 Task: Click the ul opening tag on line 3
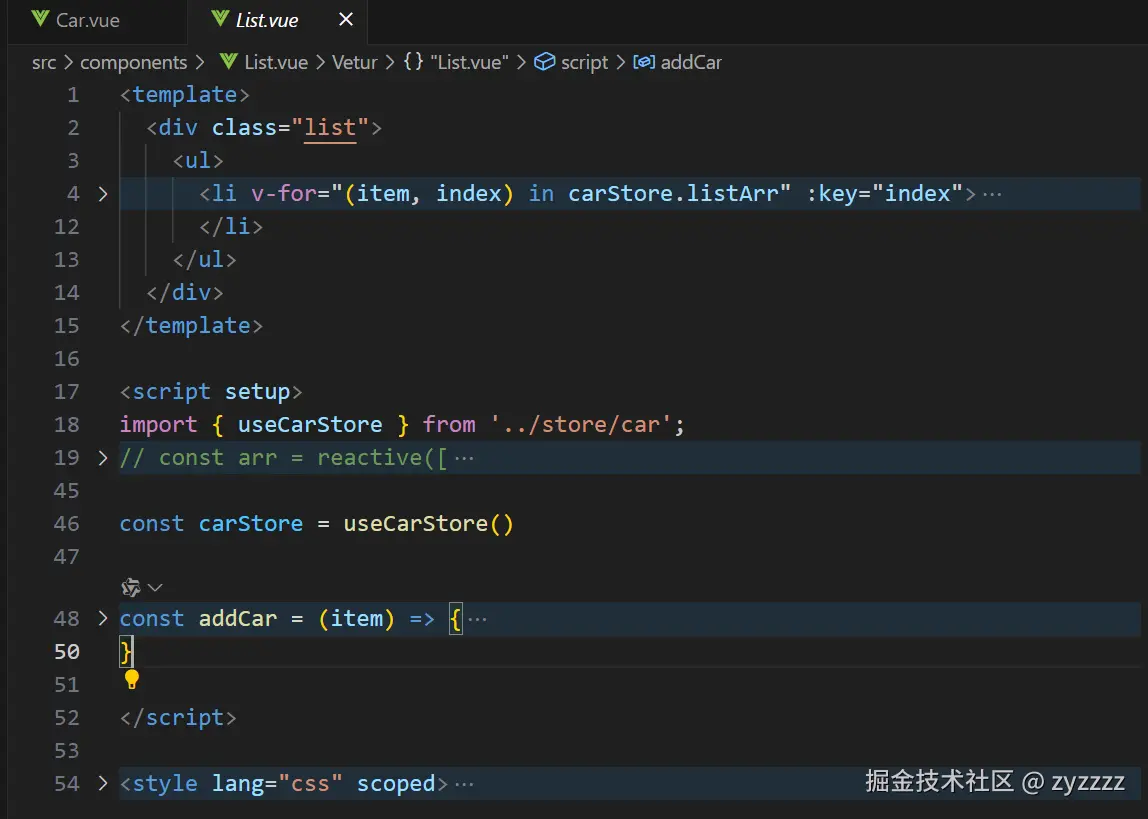(x=198, y=161)
